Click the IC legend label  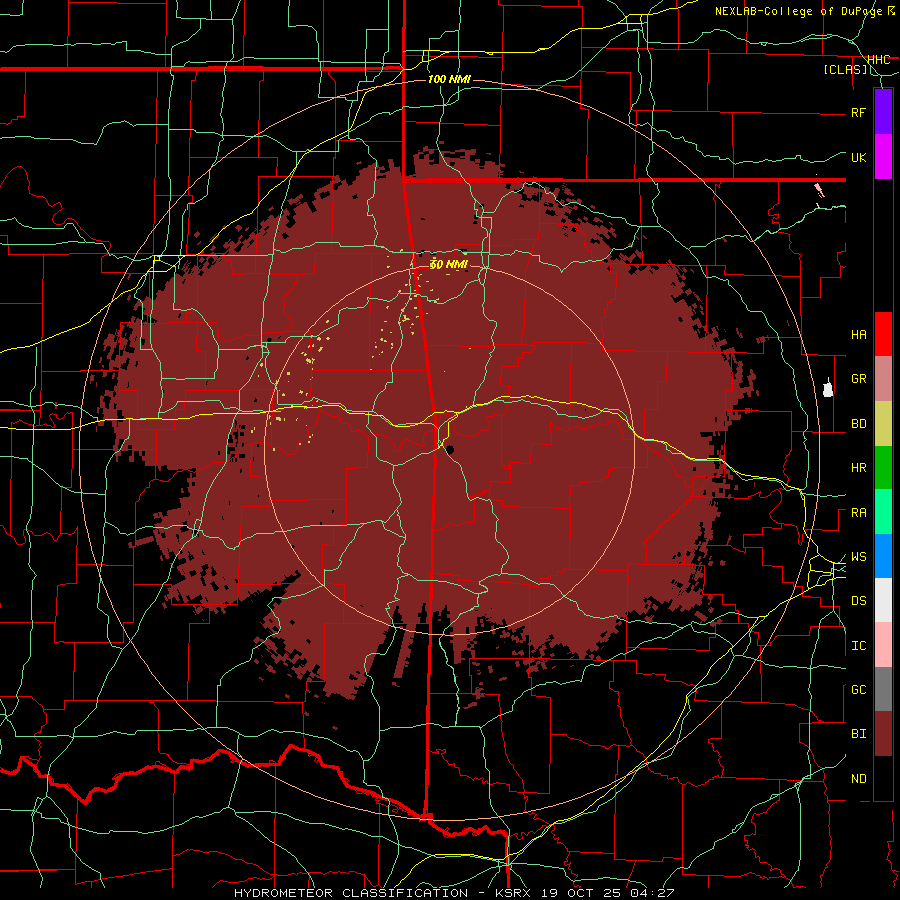click(858, 646)
